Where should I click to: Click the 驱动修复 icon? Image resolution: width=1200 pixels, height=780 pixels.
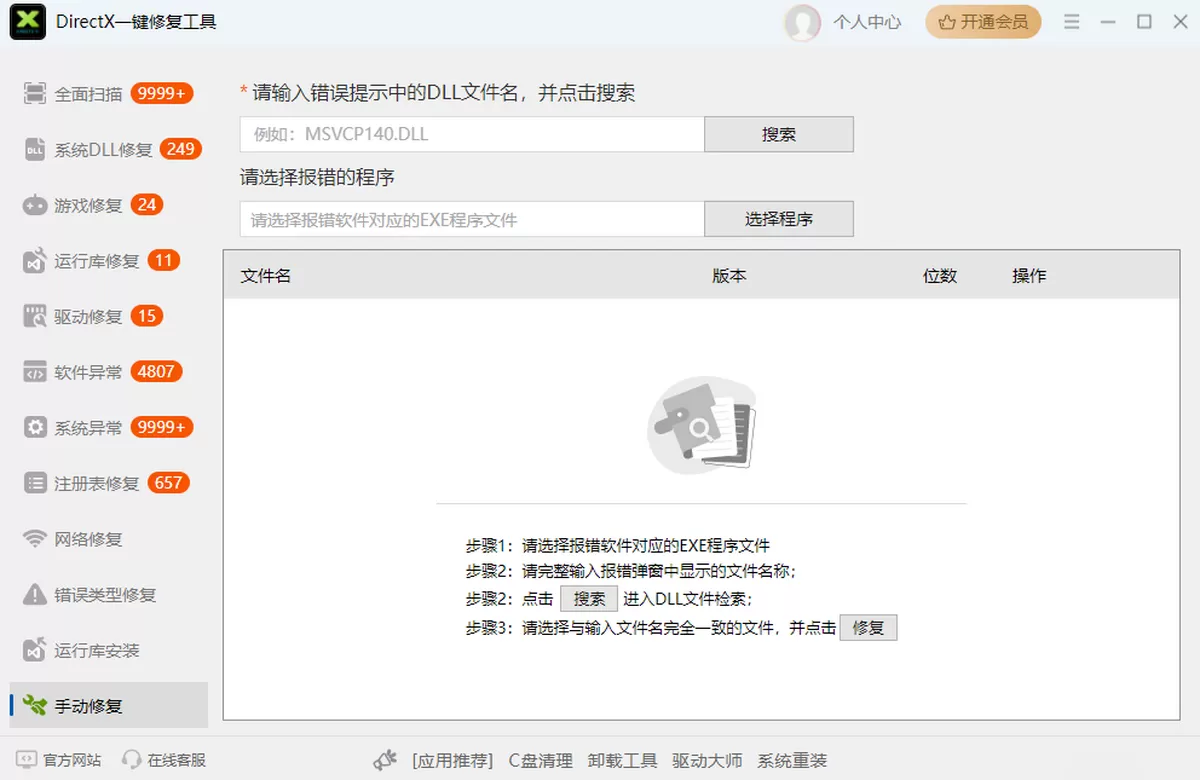coord(35,317)
